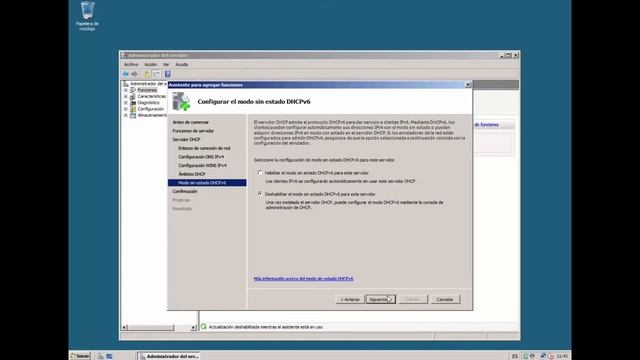This screenshot has width=640, height=360.
Task: Open the Ayuda menu
Action: 182,64
